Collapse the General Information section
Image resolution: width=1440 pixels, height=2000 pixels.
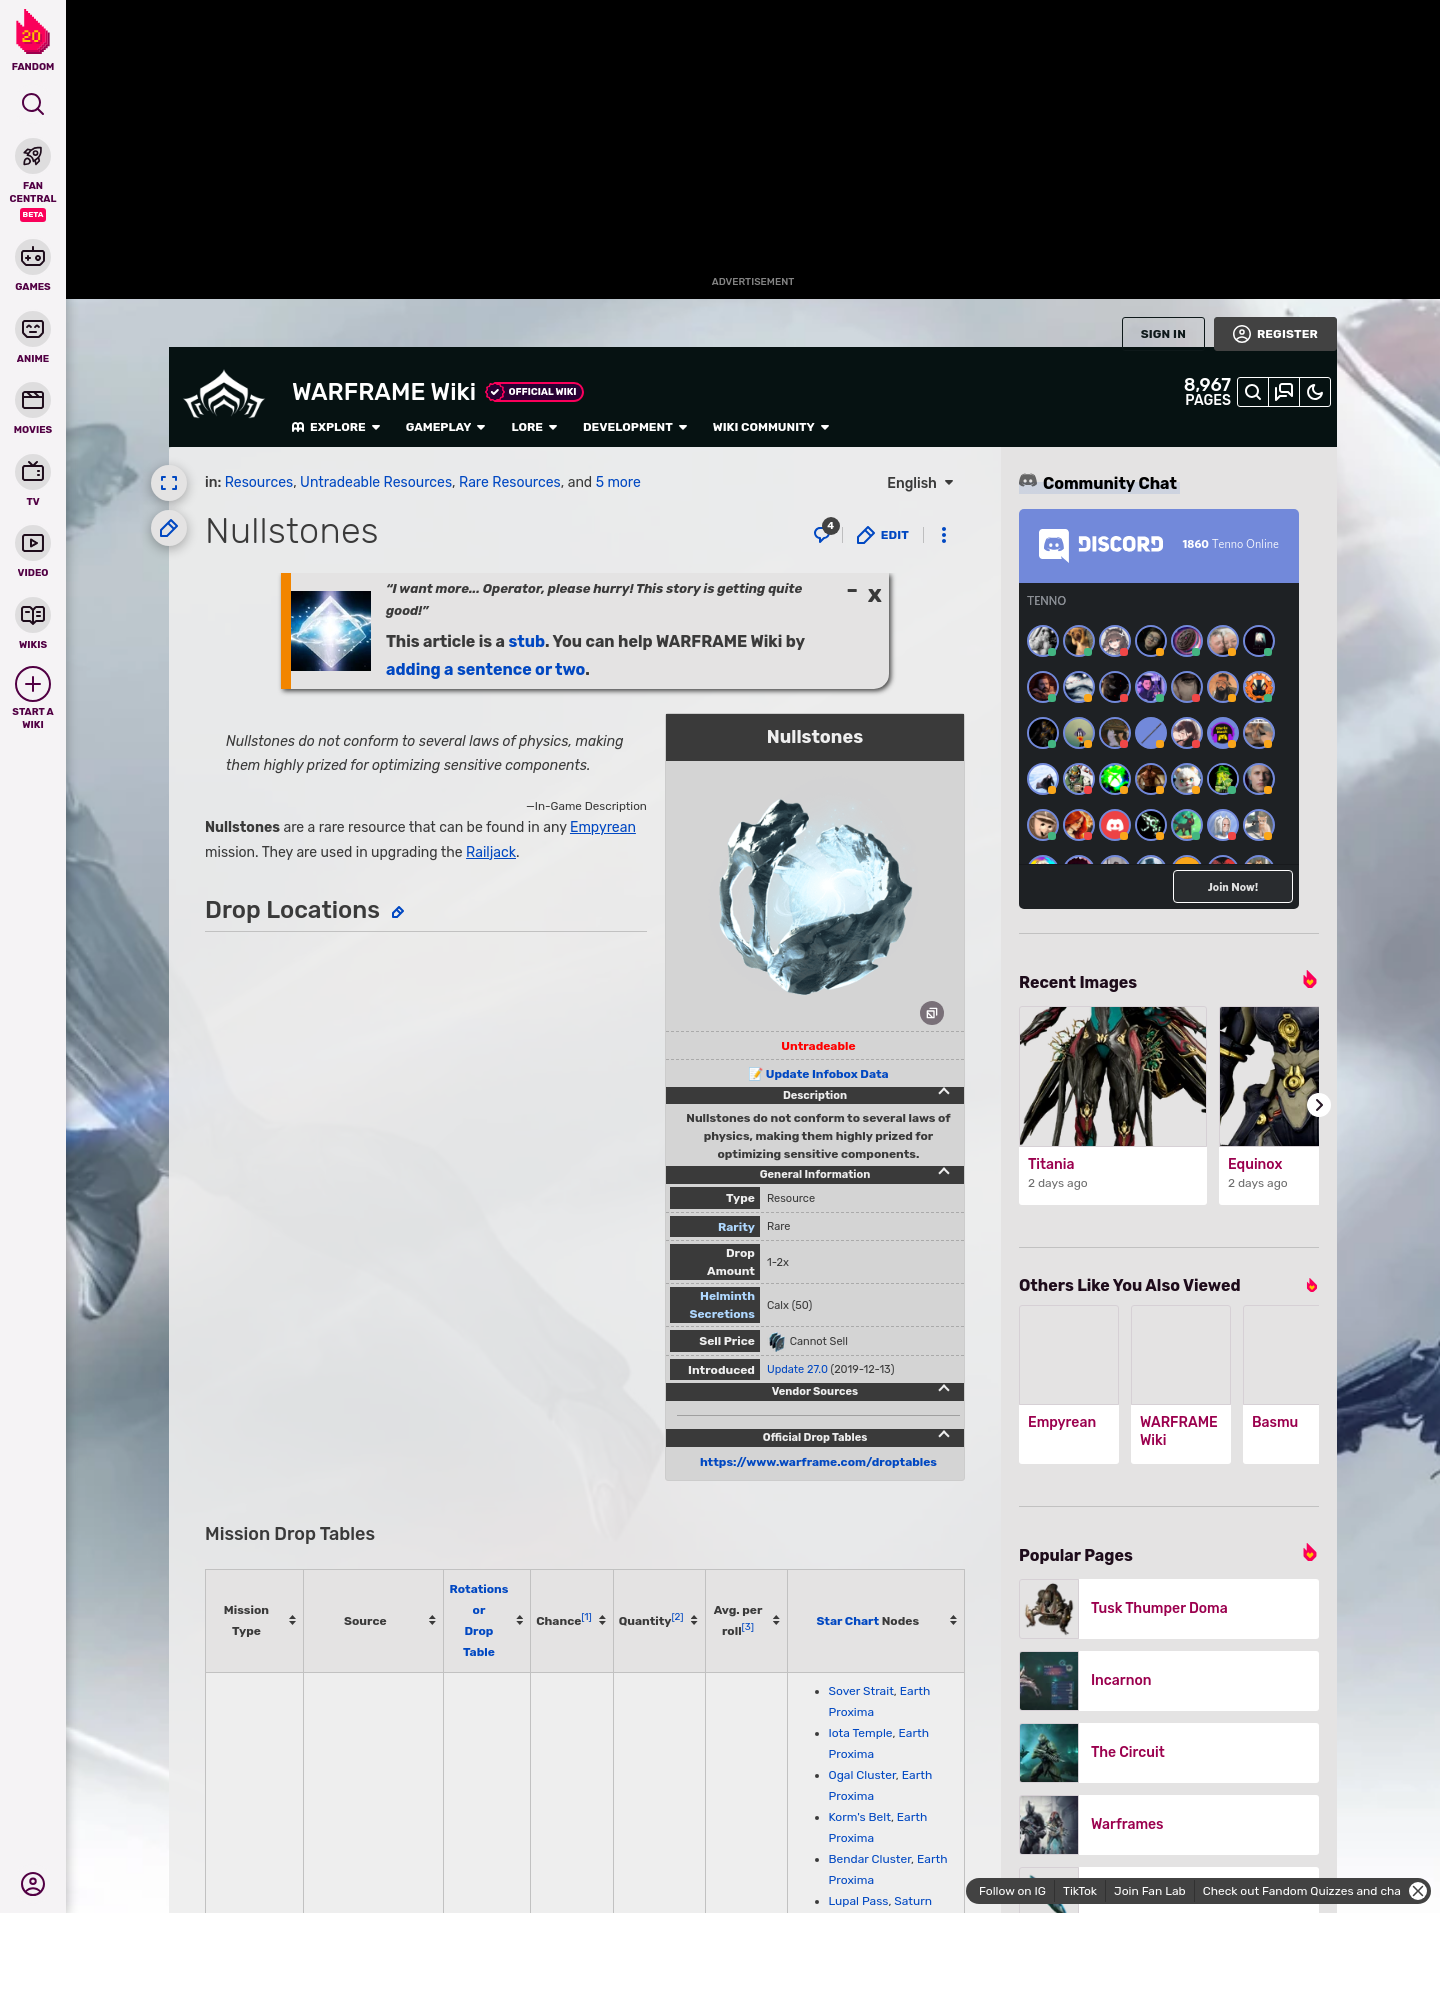click(x=944, y=1173)
